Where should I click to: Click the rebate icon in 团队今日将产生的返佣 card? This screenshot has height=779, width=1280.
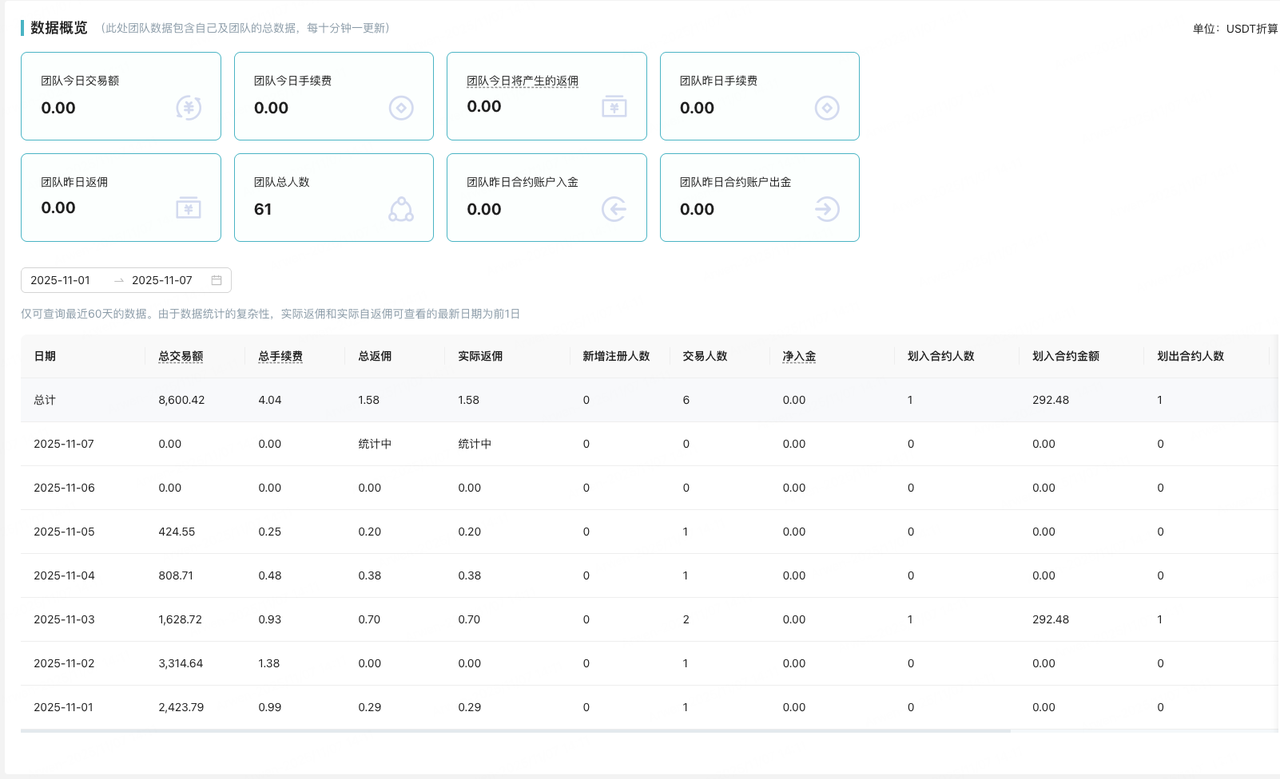[614, 106]
